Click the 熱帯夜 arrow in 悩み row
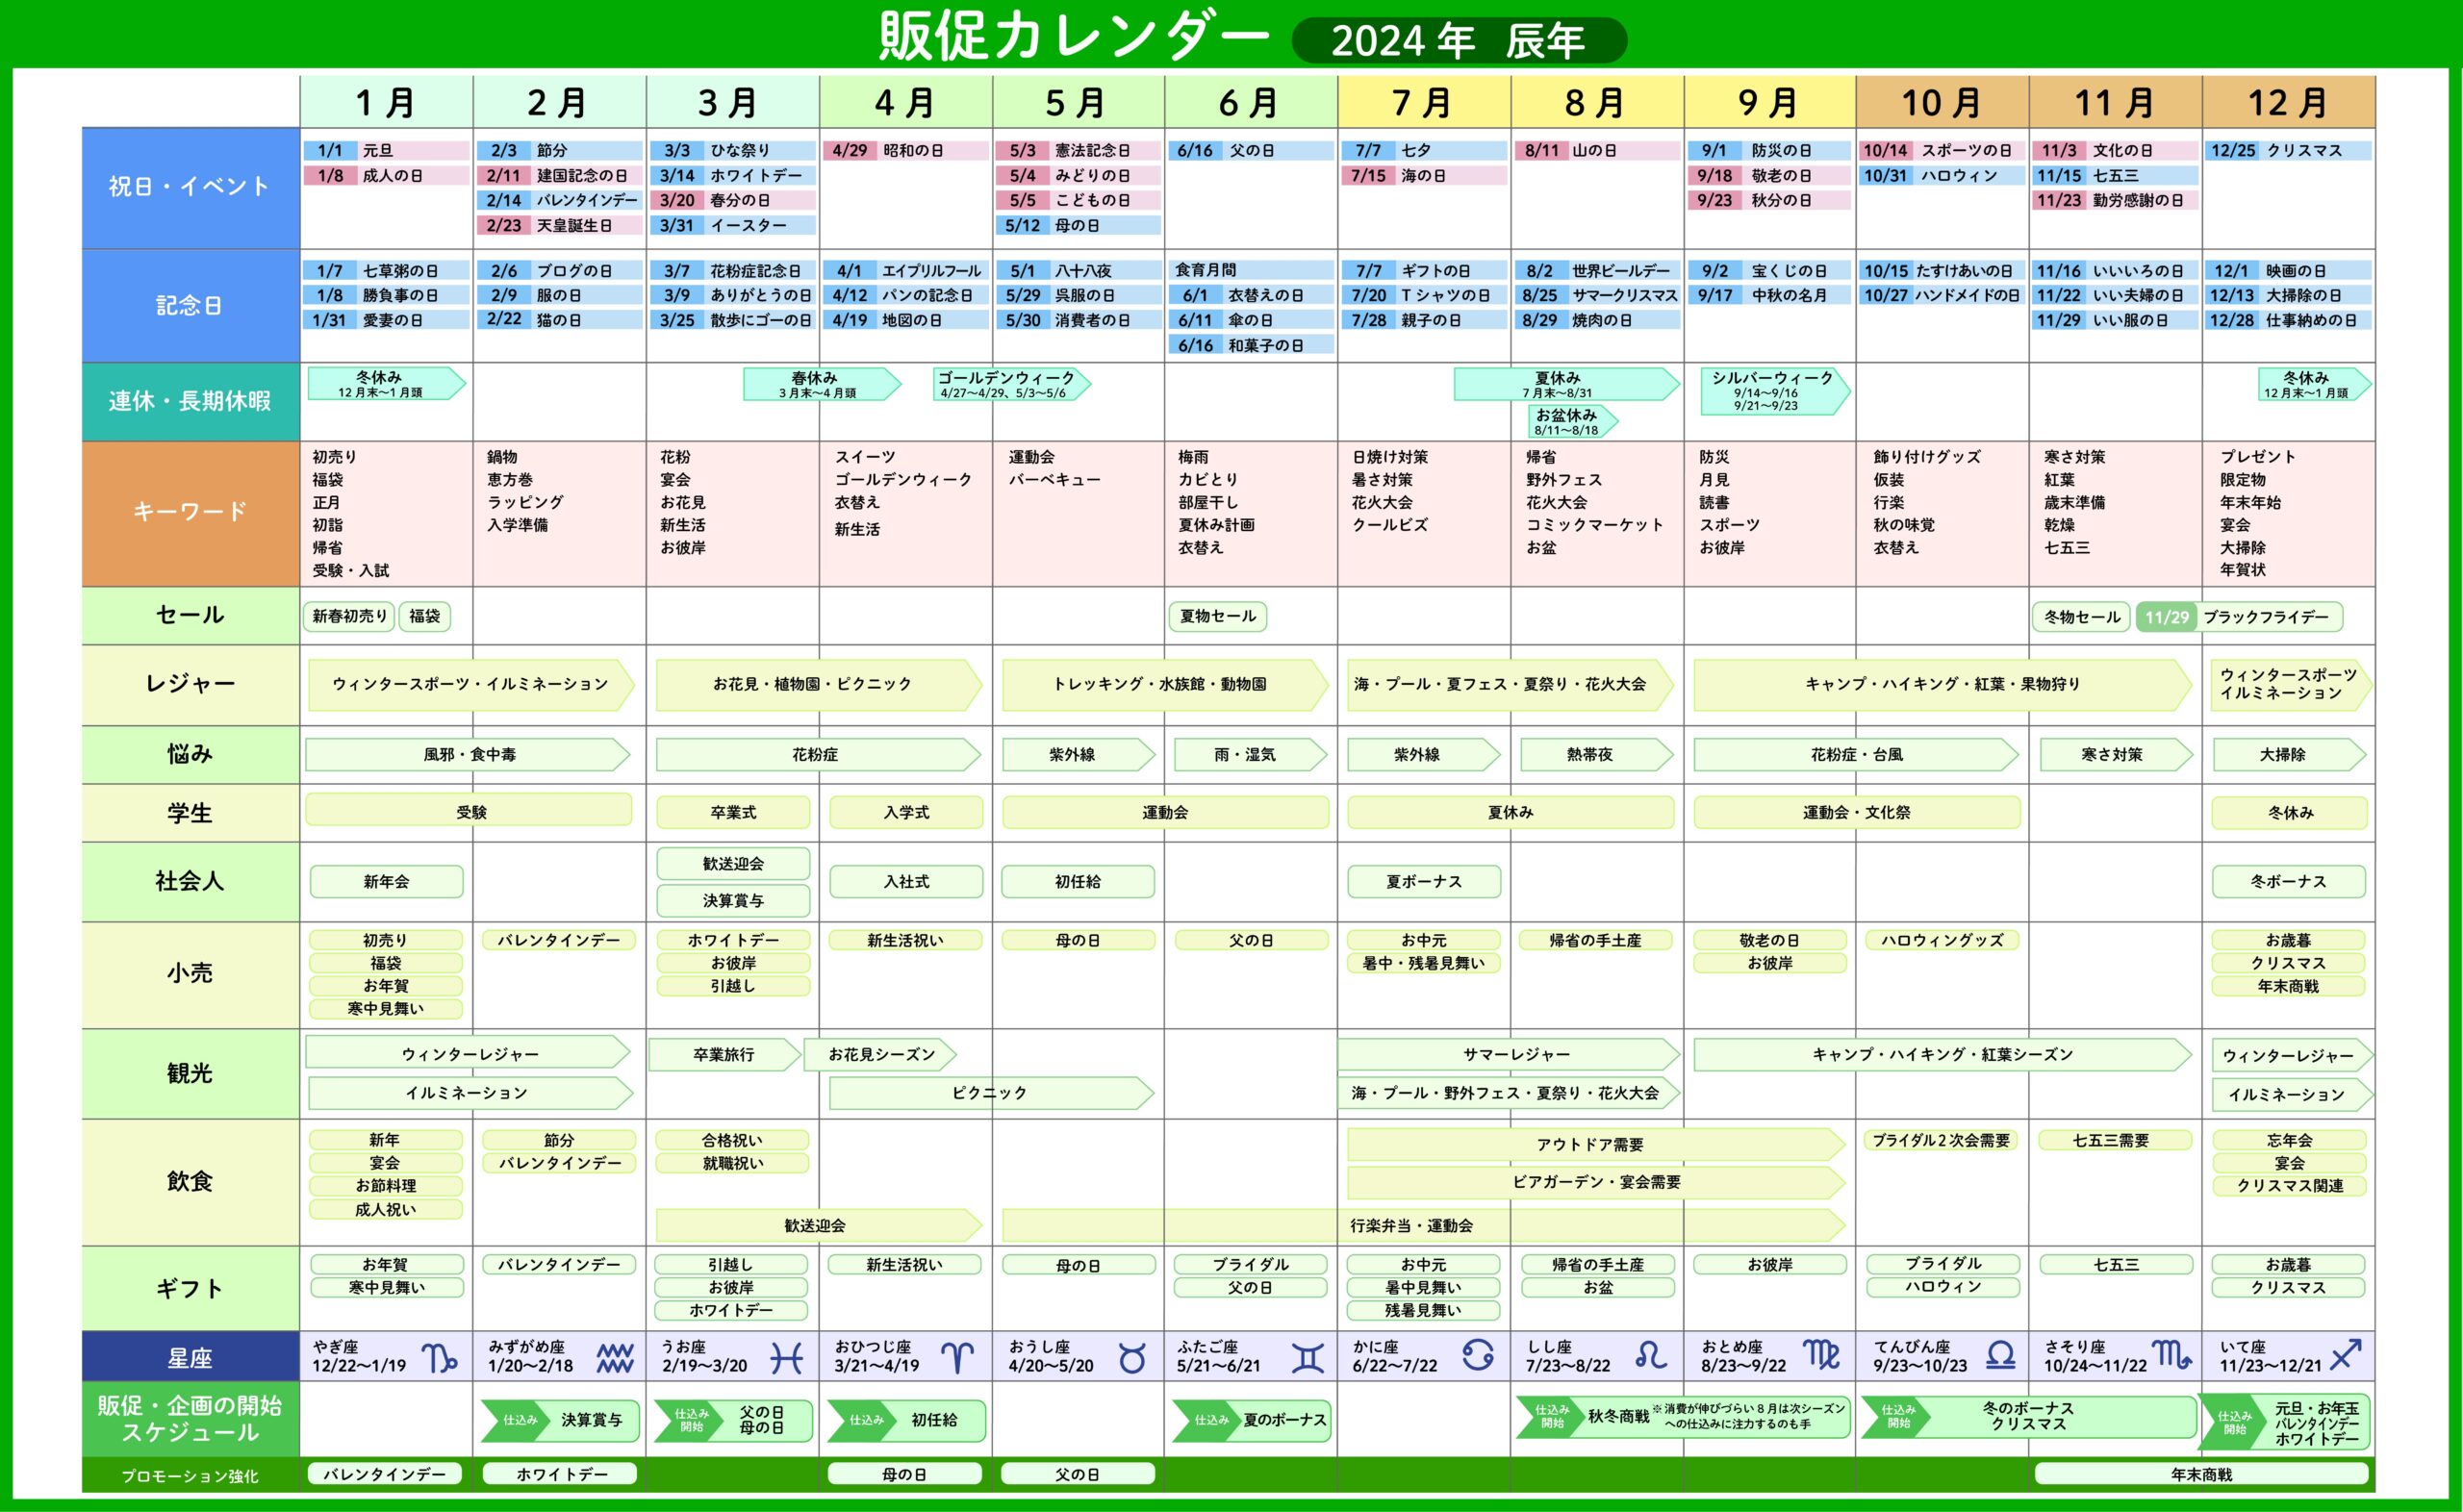This screenshot has width=2463, height=1512. [1596, 755]
